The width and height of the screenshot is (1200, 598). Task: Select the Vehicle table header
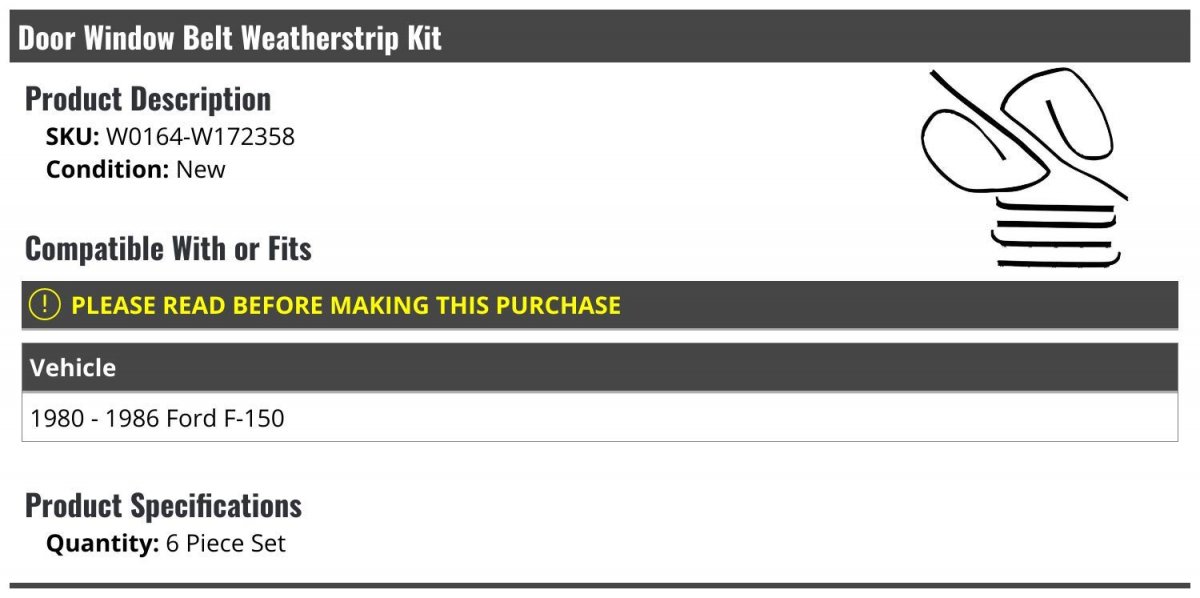pyautogui.click(x=73, y=367)
